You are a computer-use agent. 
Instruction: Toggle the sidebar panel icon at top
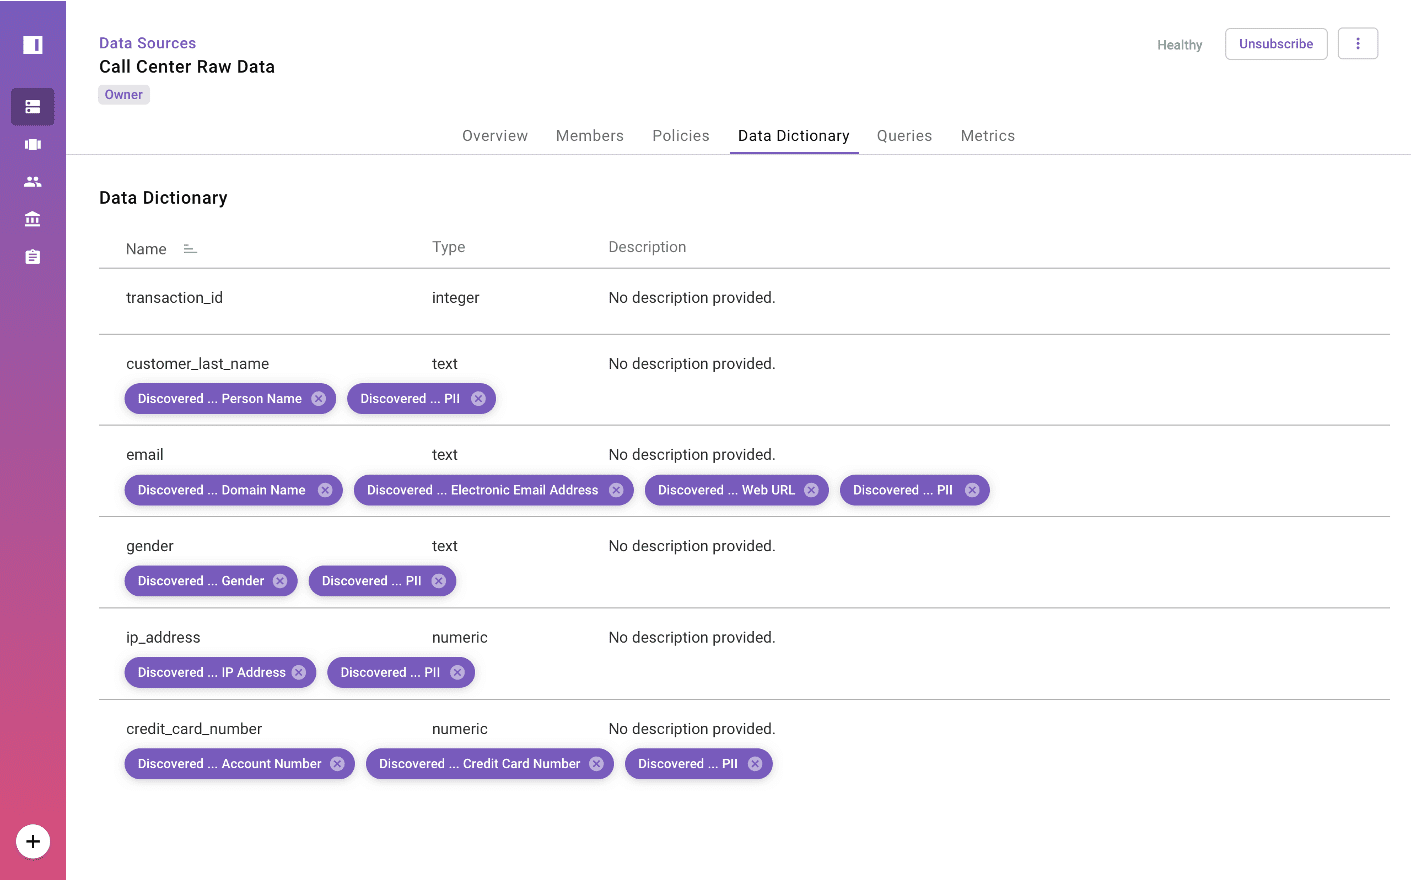pos(33,45)
